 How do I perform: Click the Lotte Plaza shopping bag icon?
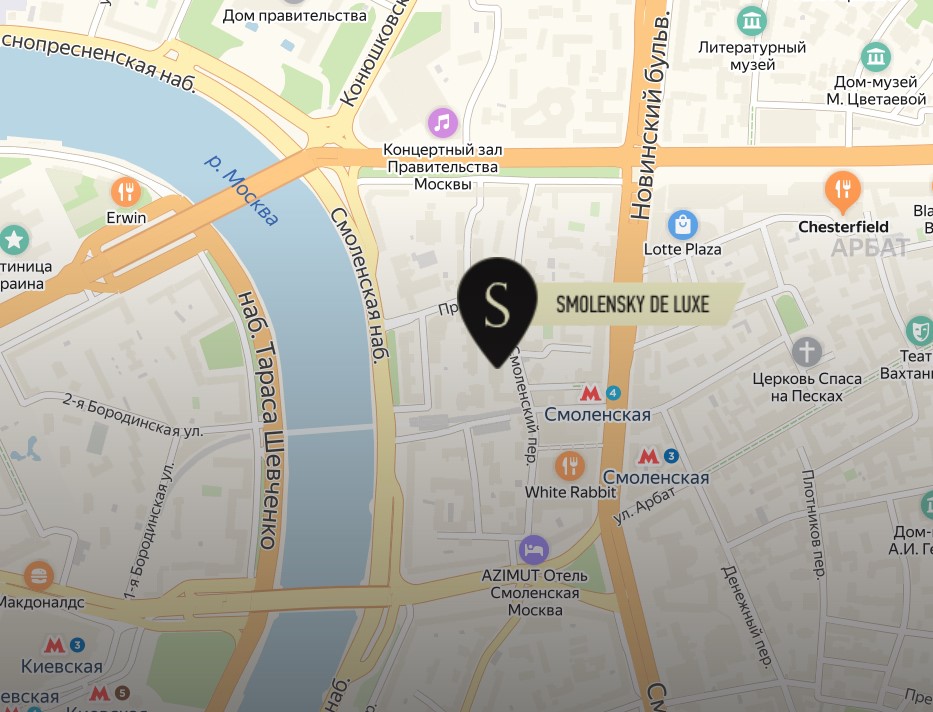click(x=682, y=225)
